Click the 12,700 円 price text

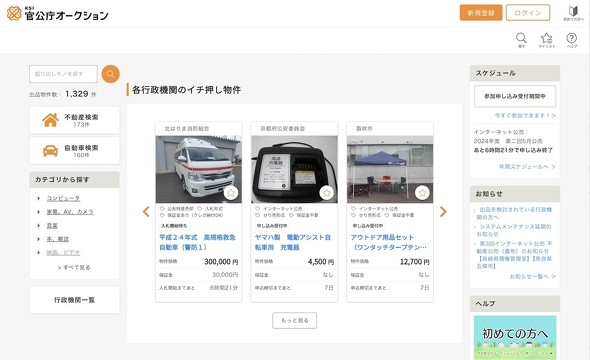pos(415,261)
